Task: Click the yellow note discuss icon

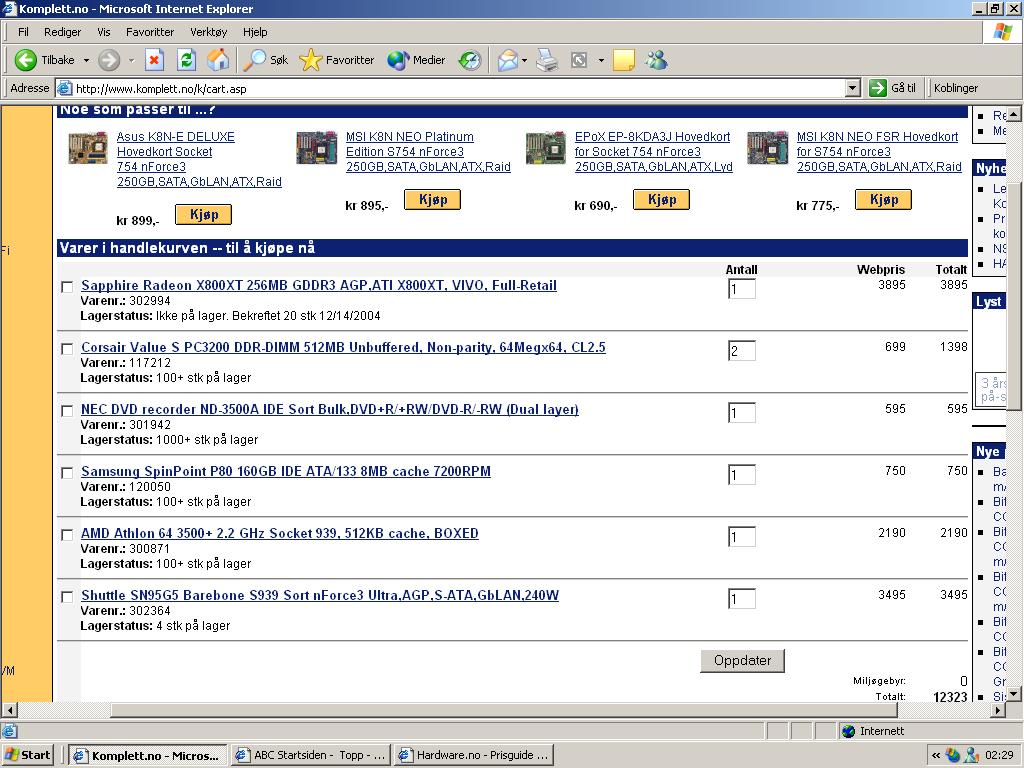Action: tap(624, 60)
